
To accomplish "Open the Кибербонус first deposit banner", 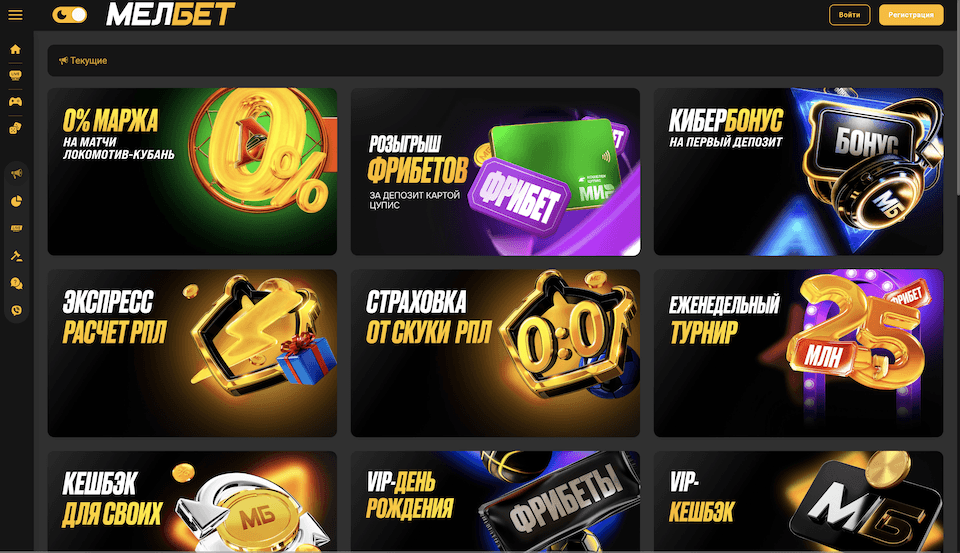I will tap(798, 171).
